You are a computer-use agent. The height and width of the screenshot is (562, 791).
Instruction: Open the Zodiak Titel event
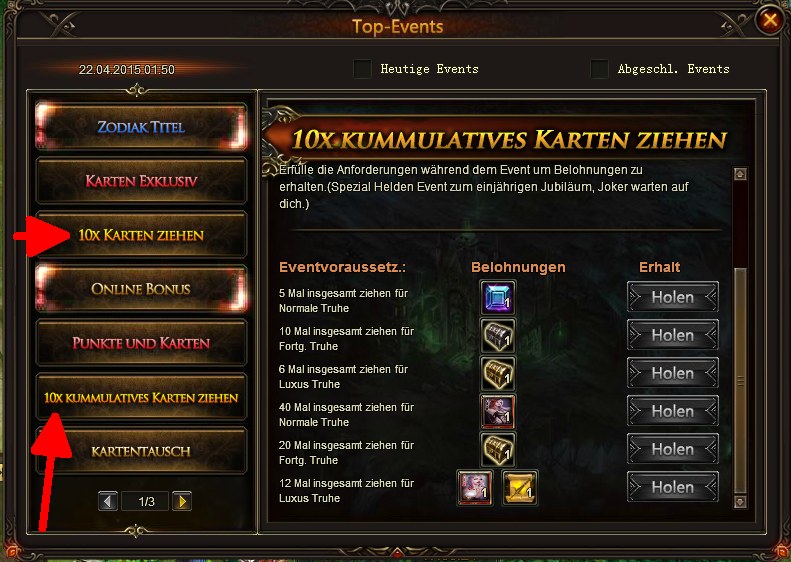[141, 127]
